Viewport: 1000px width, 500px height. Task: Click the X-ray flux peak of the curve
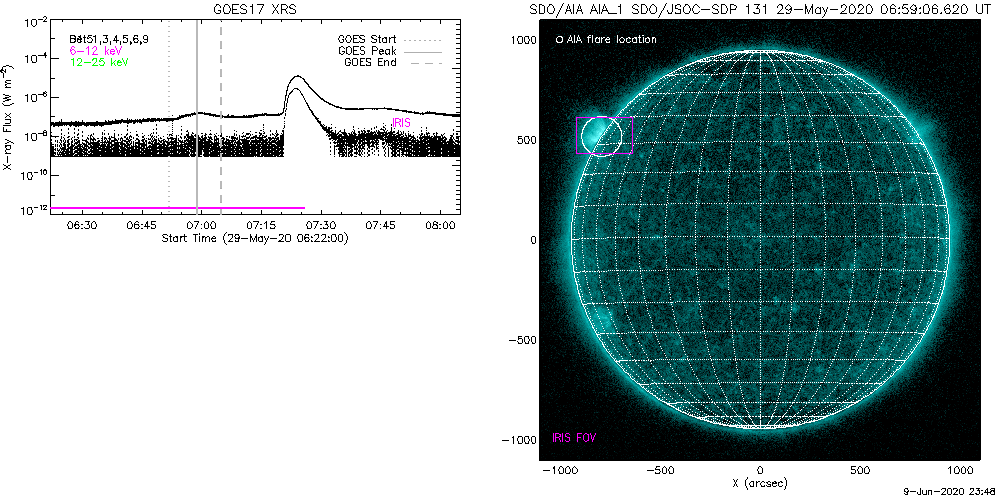pyautogui.click(x=297, y=77)
